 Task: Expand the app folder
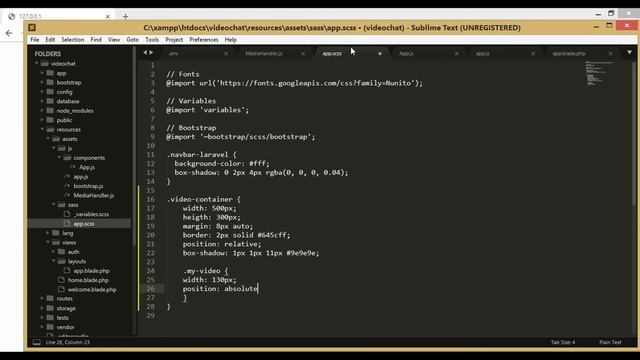tap(42, 73)
